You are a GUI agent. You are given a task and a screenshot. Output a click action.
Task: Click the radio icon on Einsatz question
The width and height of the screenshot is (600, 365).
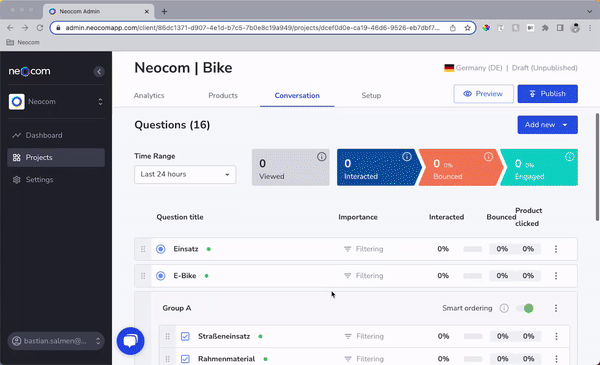coord(161,249)
